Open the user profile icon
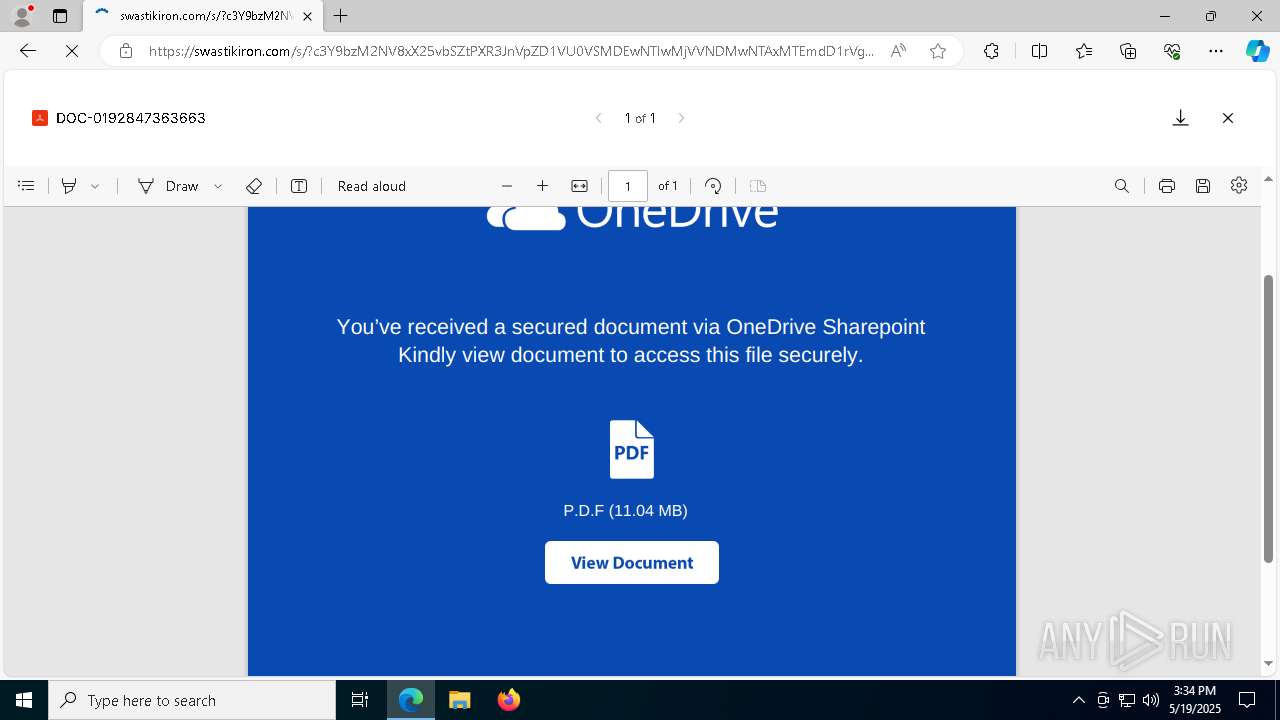 tap(22, 16)
